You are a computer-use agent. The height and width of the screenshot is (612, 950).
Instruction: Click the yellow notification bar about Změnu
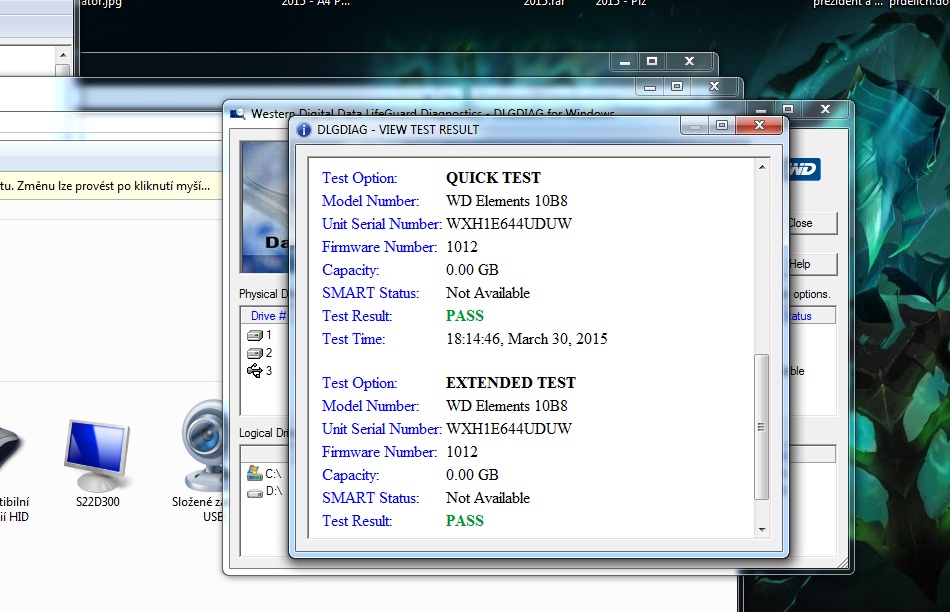point(110,186)
